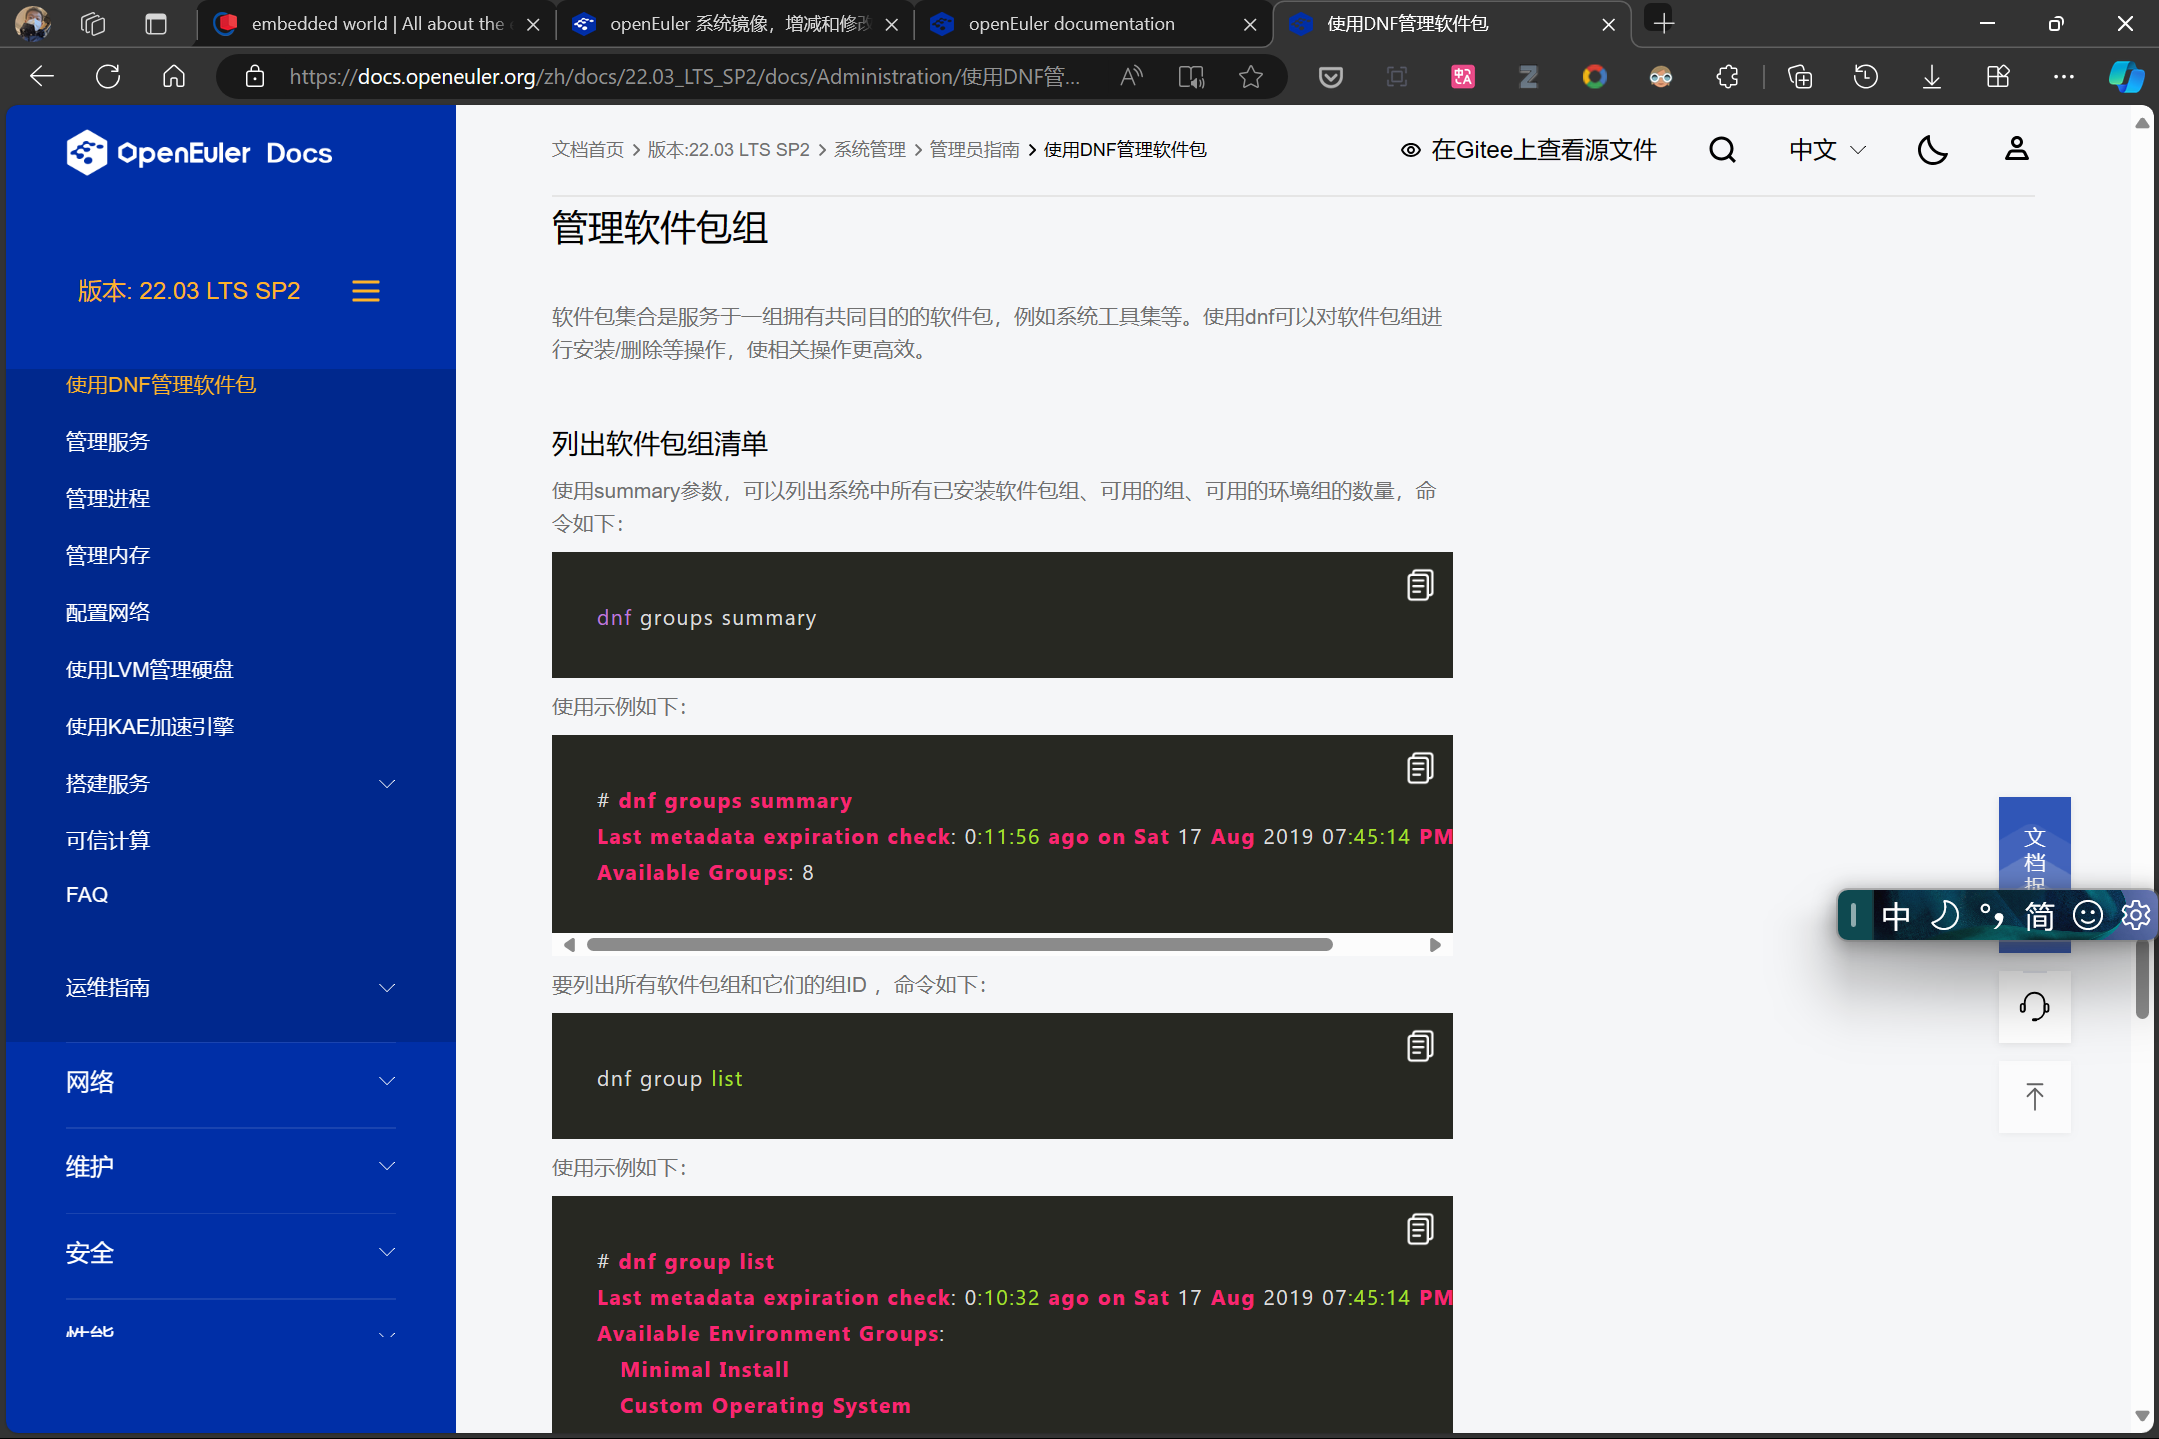Toggle IME simplified Chinese character mode

pyautogui.click(x=2039, y=915)
